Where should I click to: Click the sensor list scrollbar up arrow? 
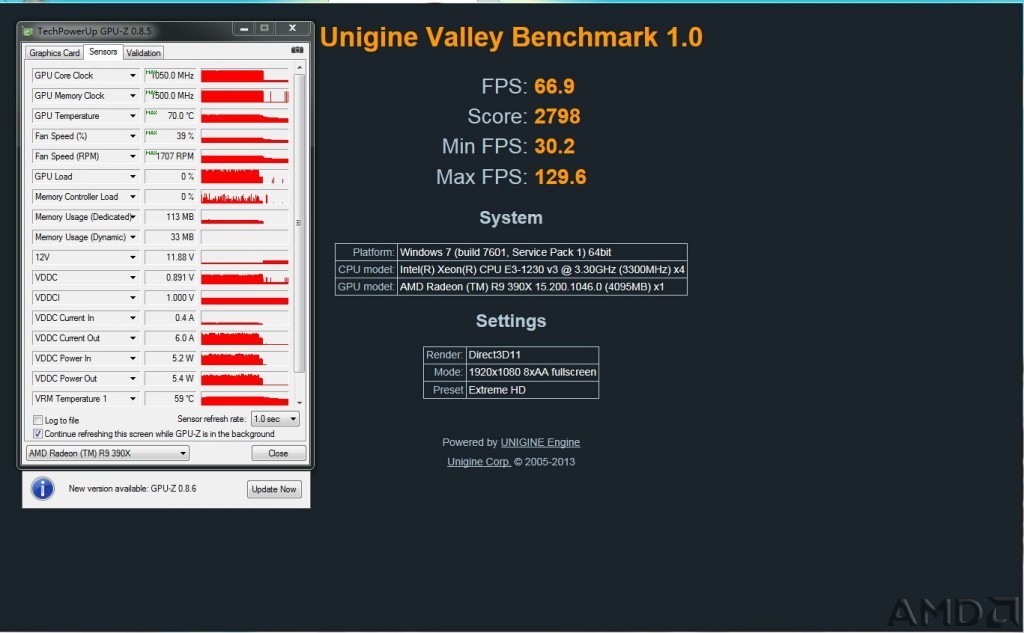click(x=300, y=67)
